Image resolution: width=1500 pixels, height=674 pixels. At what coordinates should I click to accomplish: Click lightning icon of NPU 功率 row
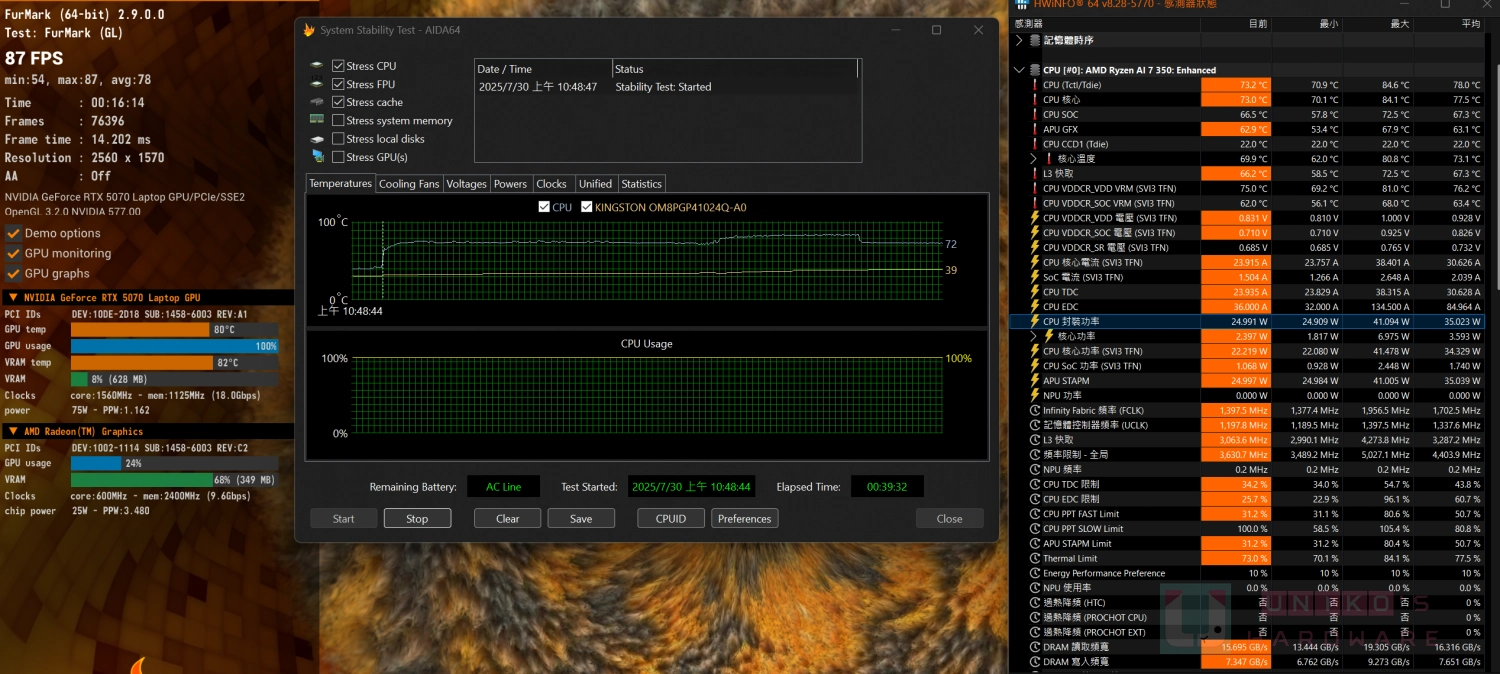tap(1035, 395)
